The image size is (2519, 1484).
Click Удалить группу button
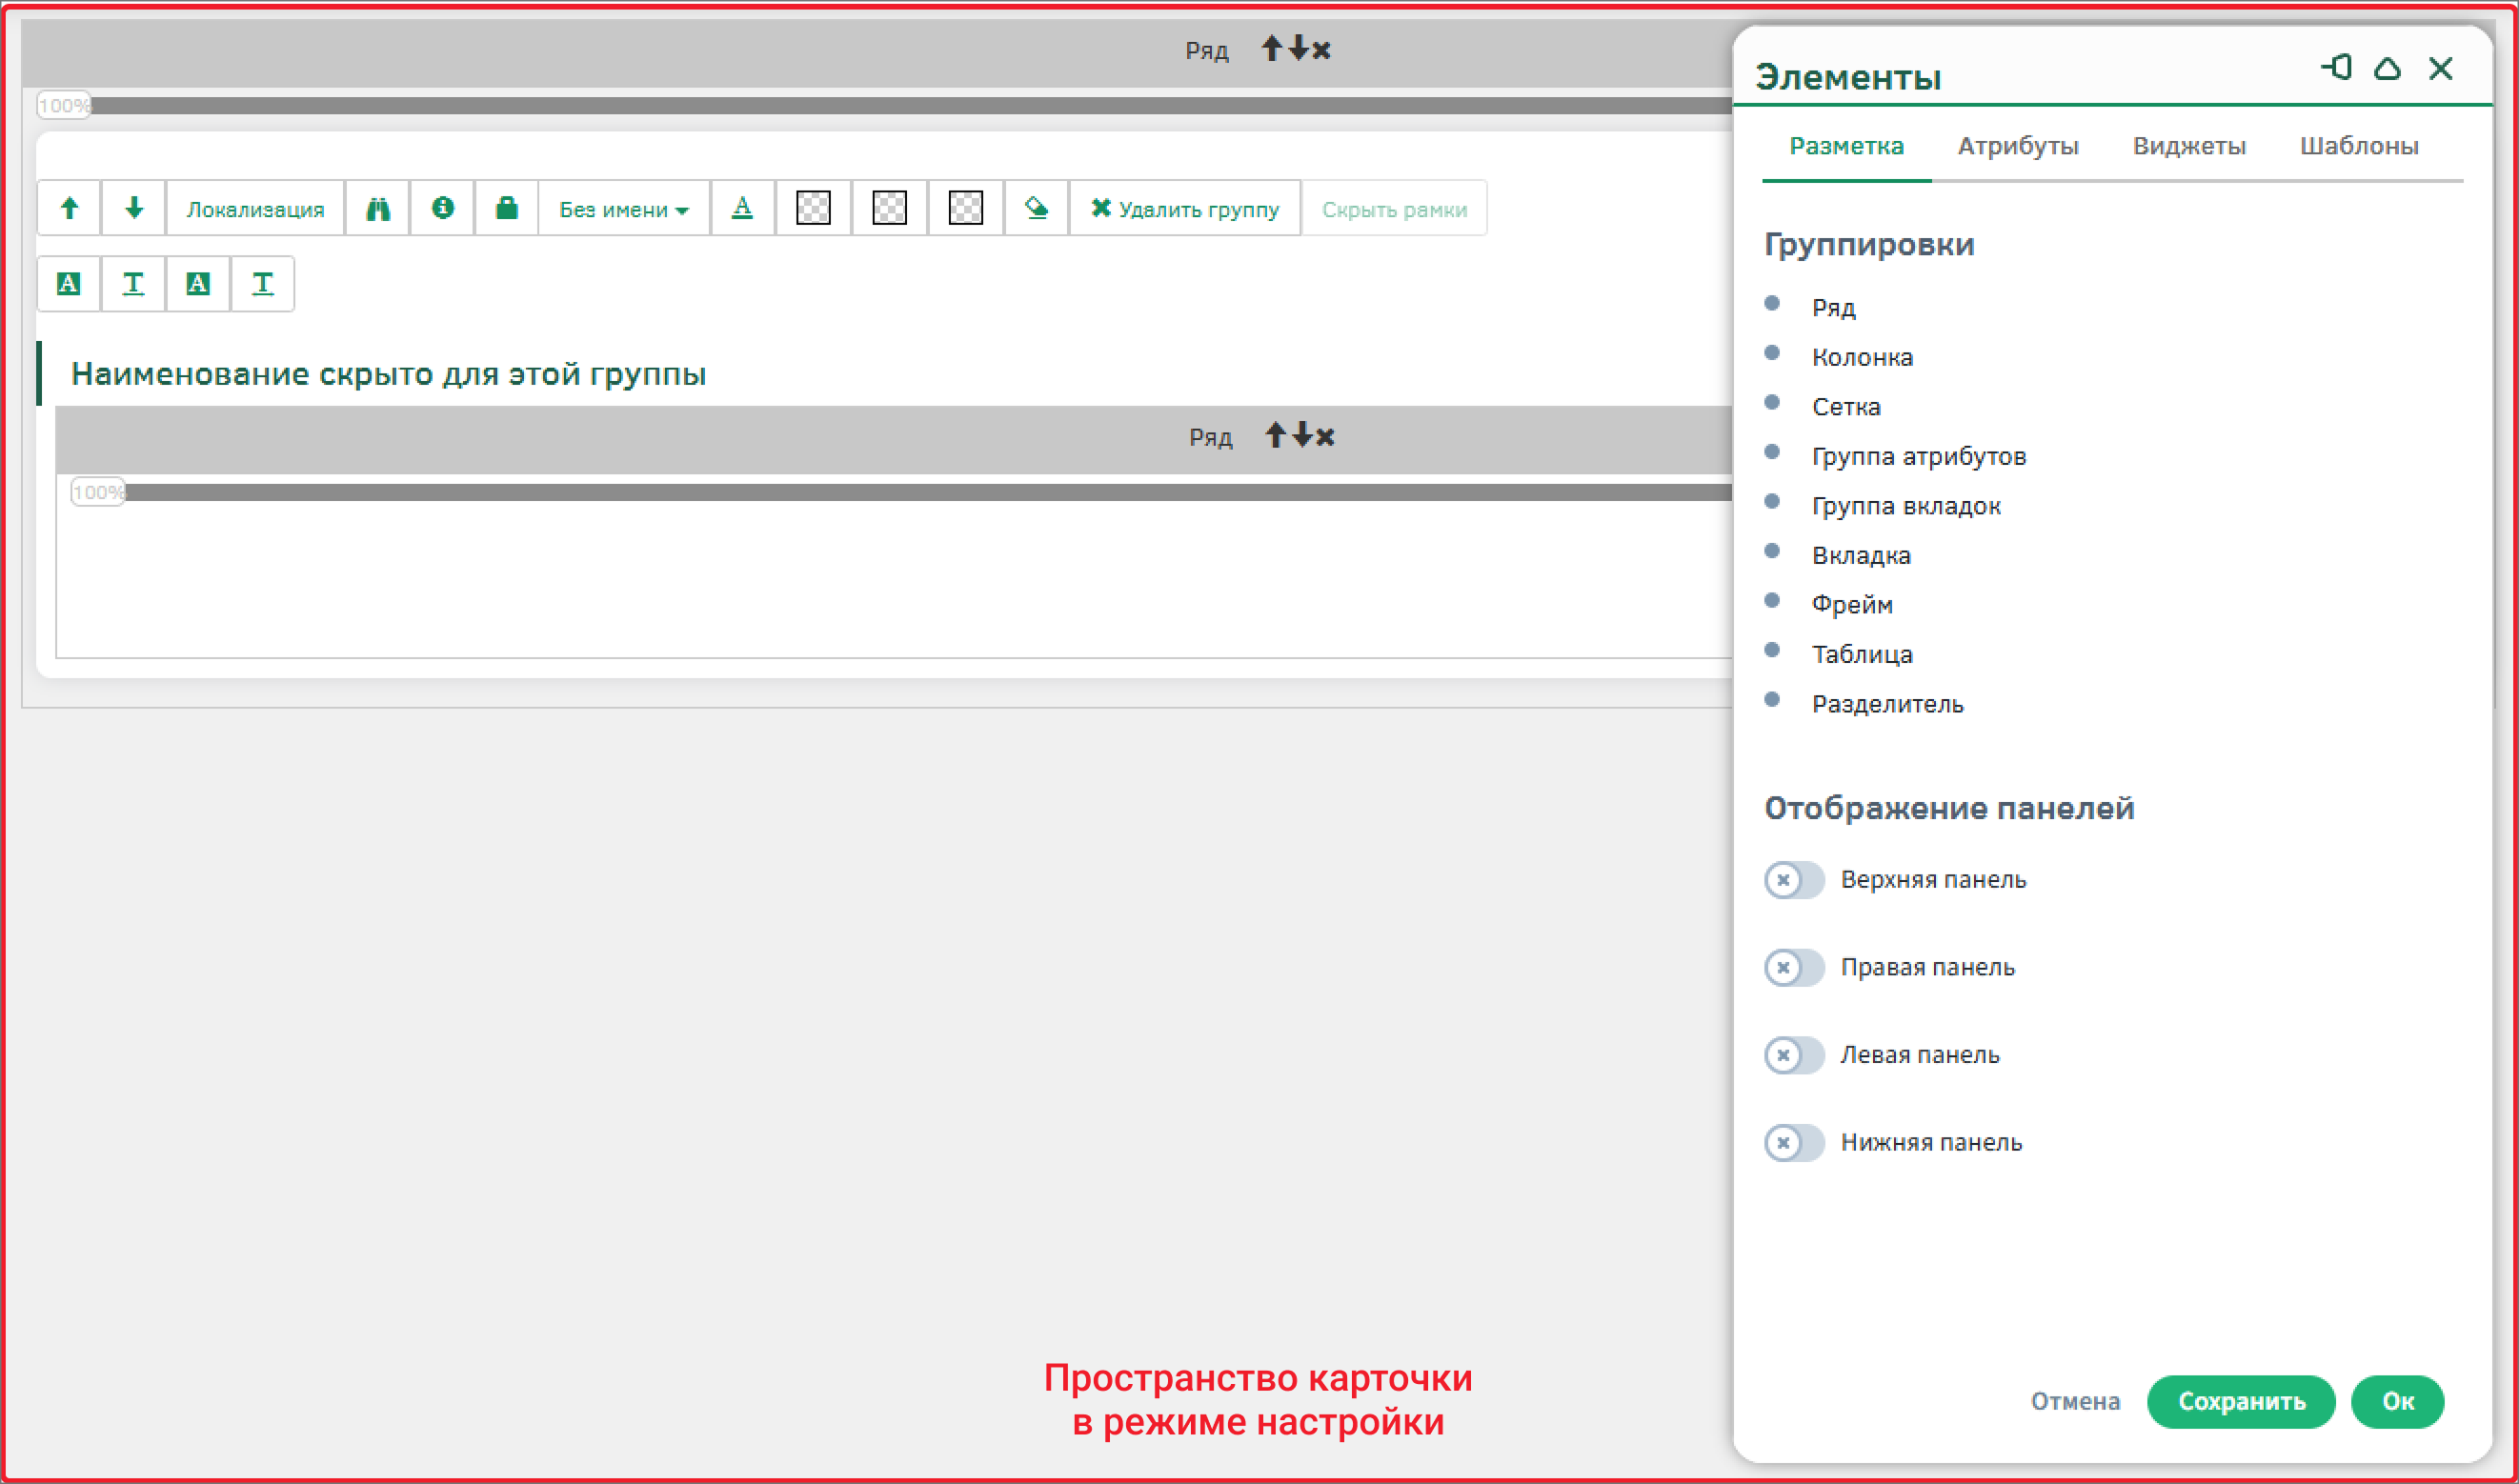[x=1184, y=209]
